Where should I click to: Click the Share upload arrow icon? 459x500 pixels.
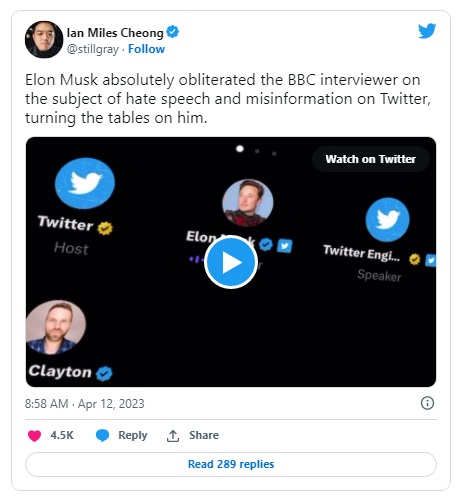point(173,436)
